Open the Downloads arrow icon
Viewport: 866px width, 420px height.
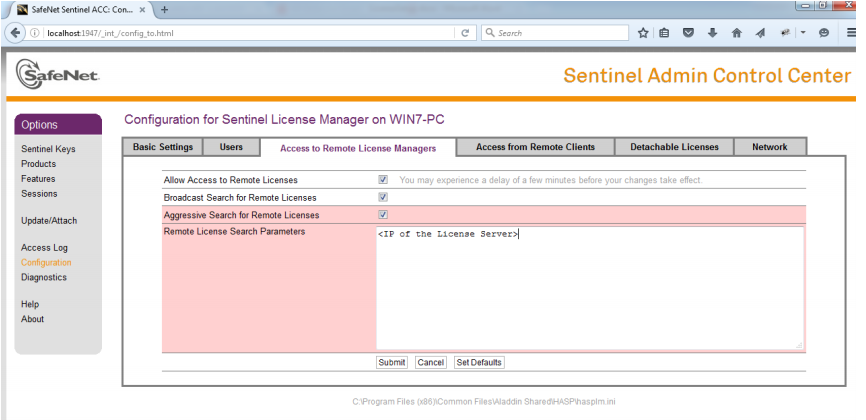point(712,33)
